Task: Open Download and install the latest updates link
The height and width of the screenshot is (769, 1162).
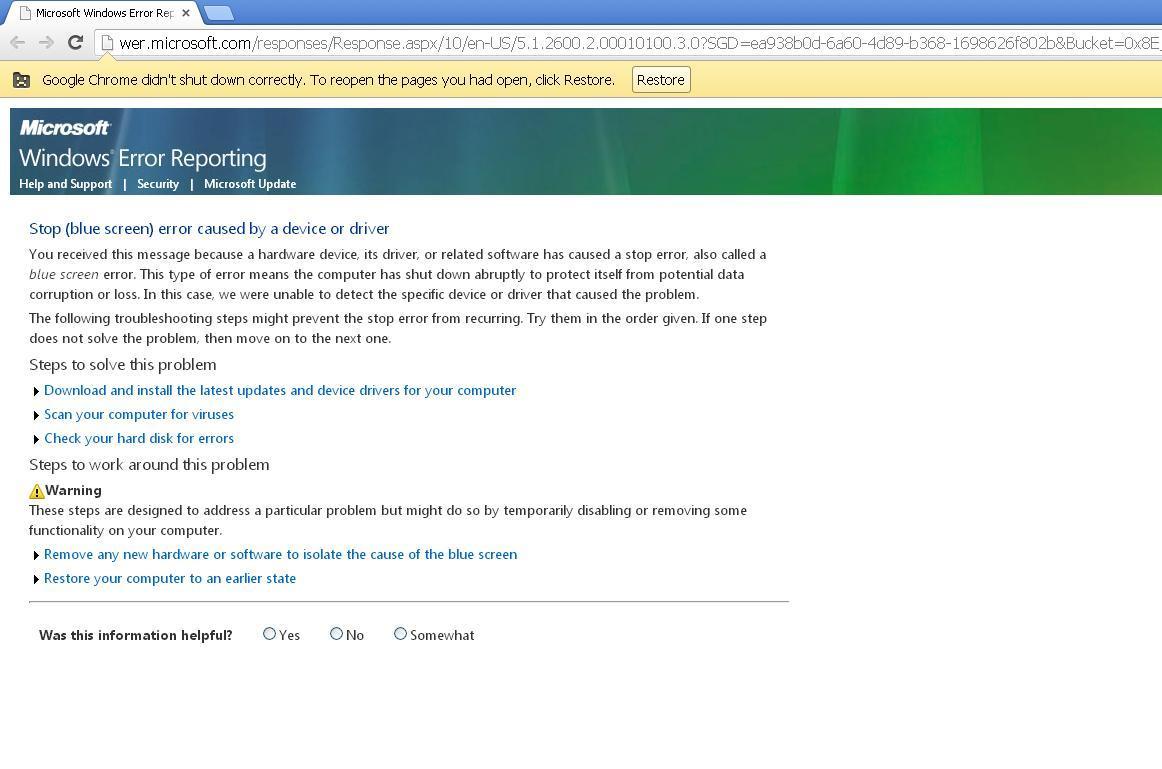Action: click(x=280, y=390)
